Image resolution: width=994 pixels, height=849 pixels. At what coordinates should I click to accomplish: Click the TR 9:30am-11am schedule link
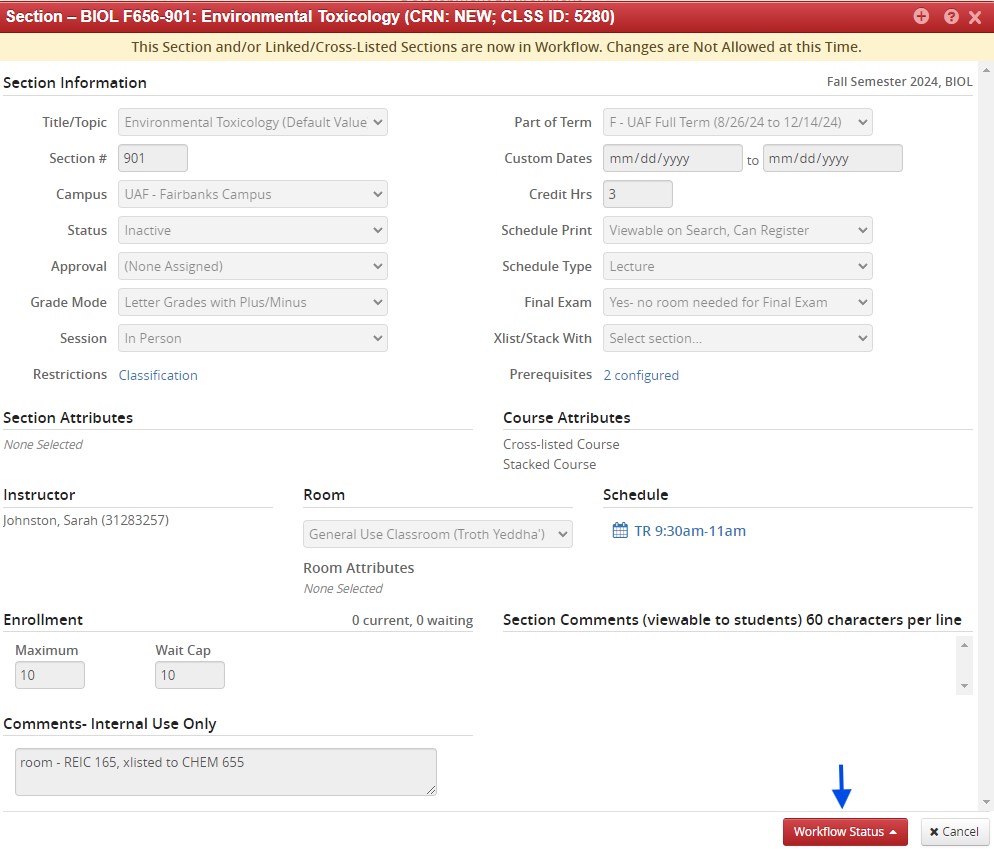(x=689, y=531)
